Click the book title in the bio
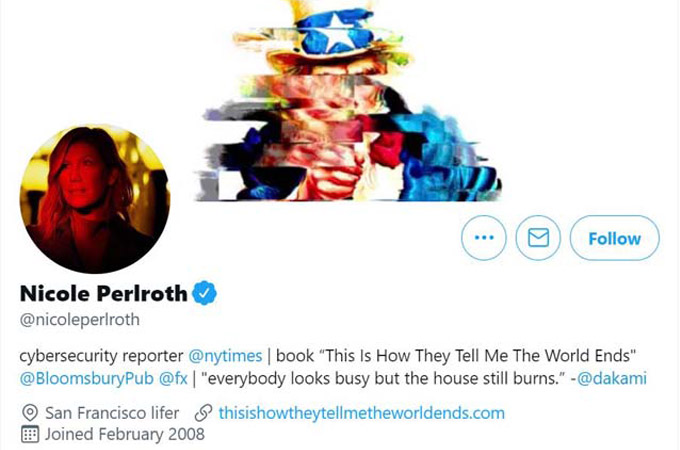Screen dimensions: 680x450 pyautogui.click(x=477, y=356)
